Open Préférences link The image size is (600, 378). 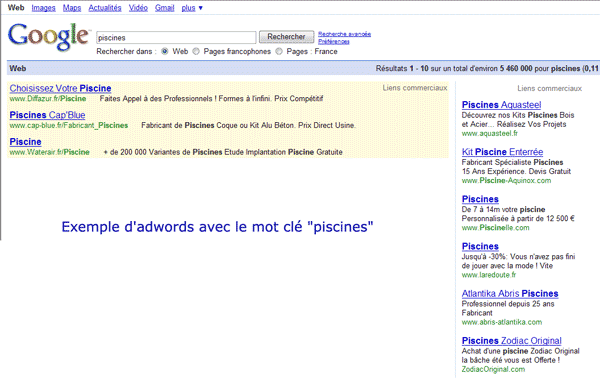coord(334,41)
